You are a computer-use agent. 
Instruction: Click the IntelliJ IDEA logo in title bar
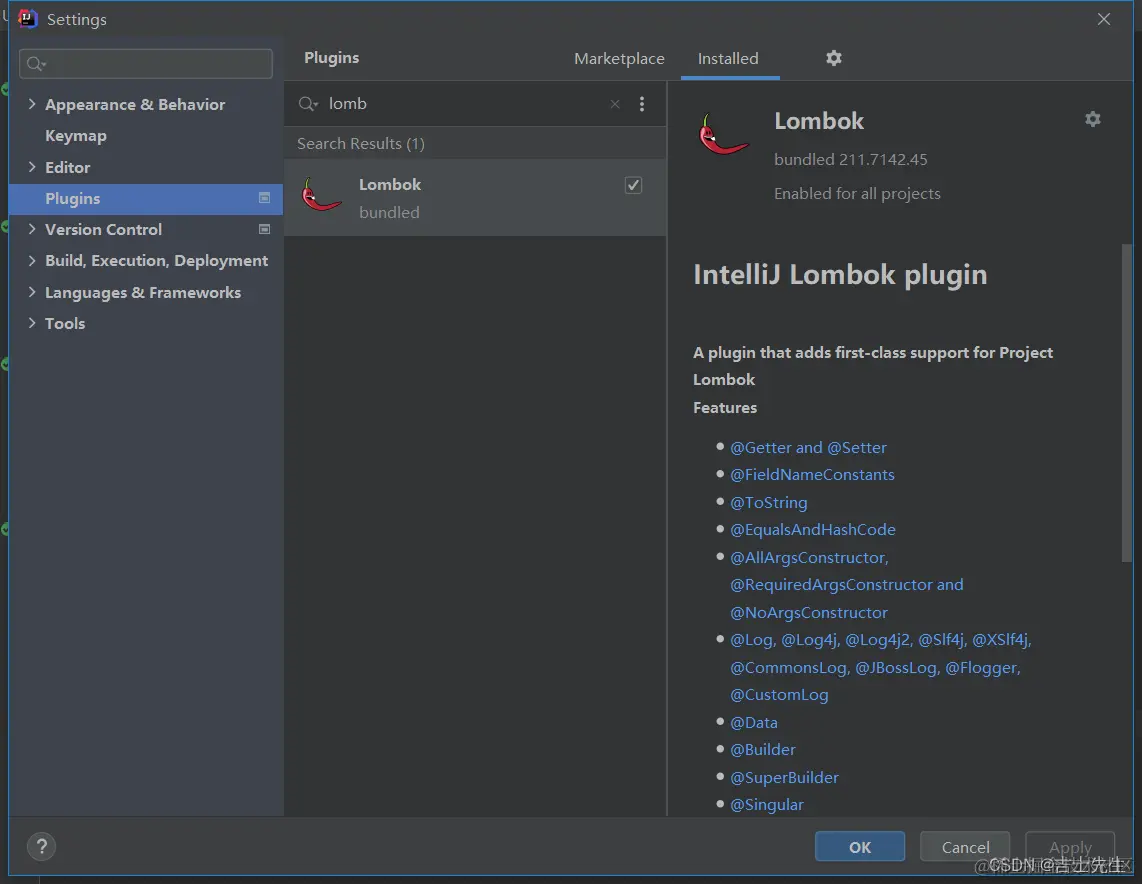(x=27, y=19)
